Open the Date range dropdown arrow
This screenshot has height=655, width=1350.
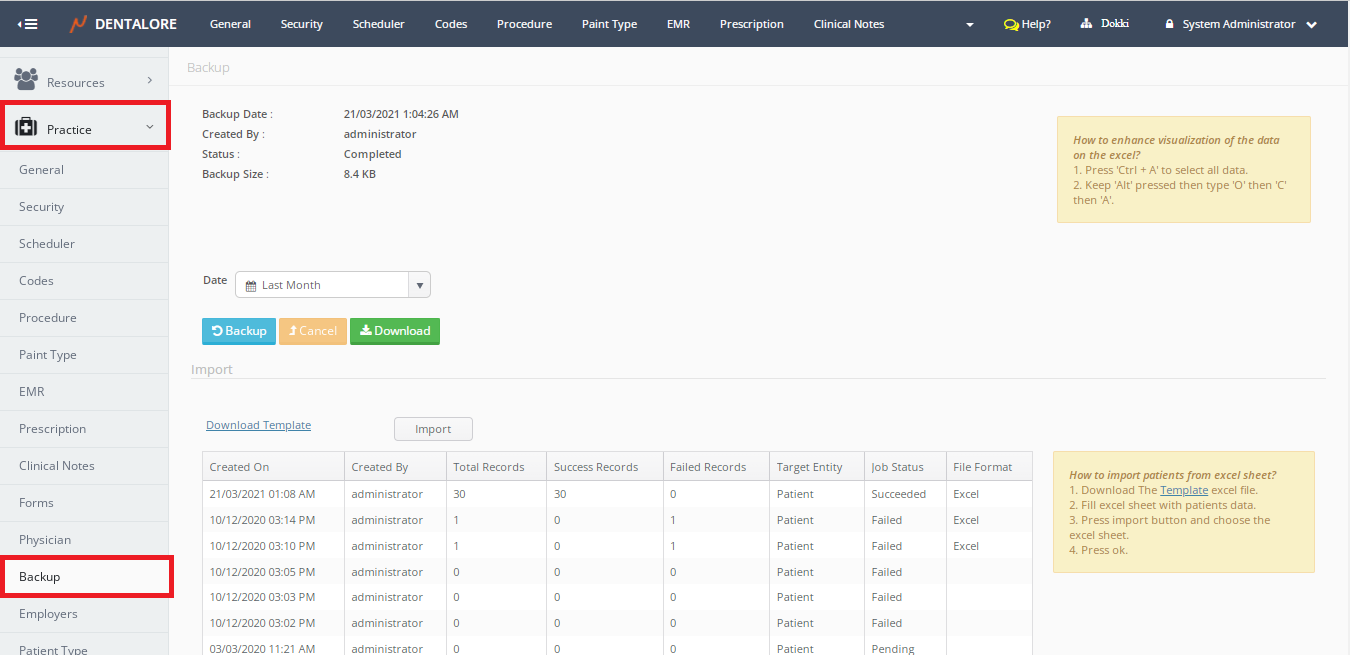(420, 285)
